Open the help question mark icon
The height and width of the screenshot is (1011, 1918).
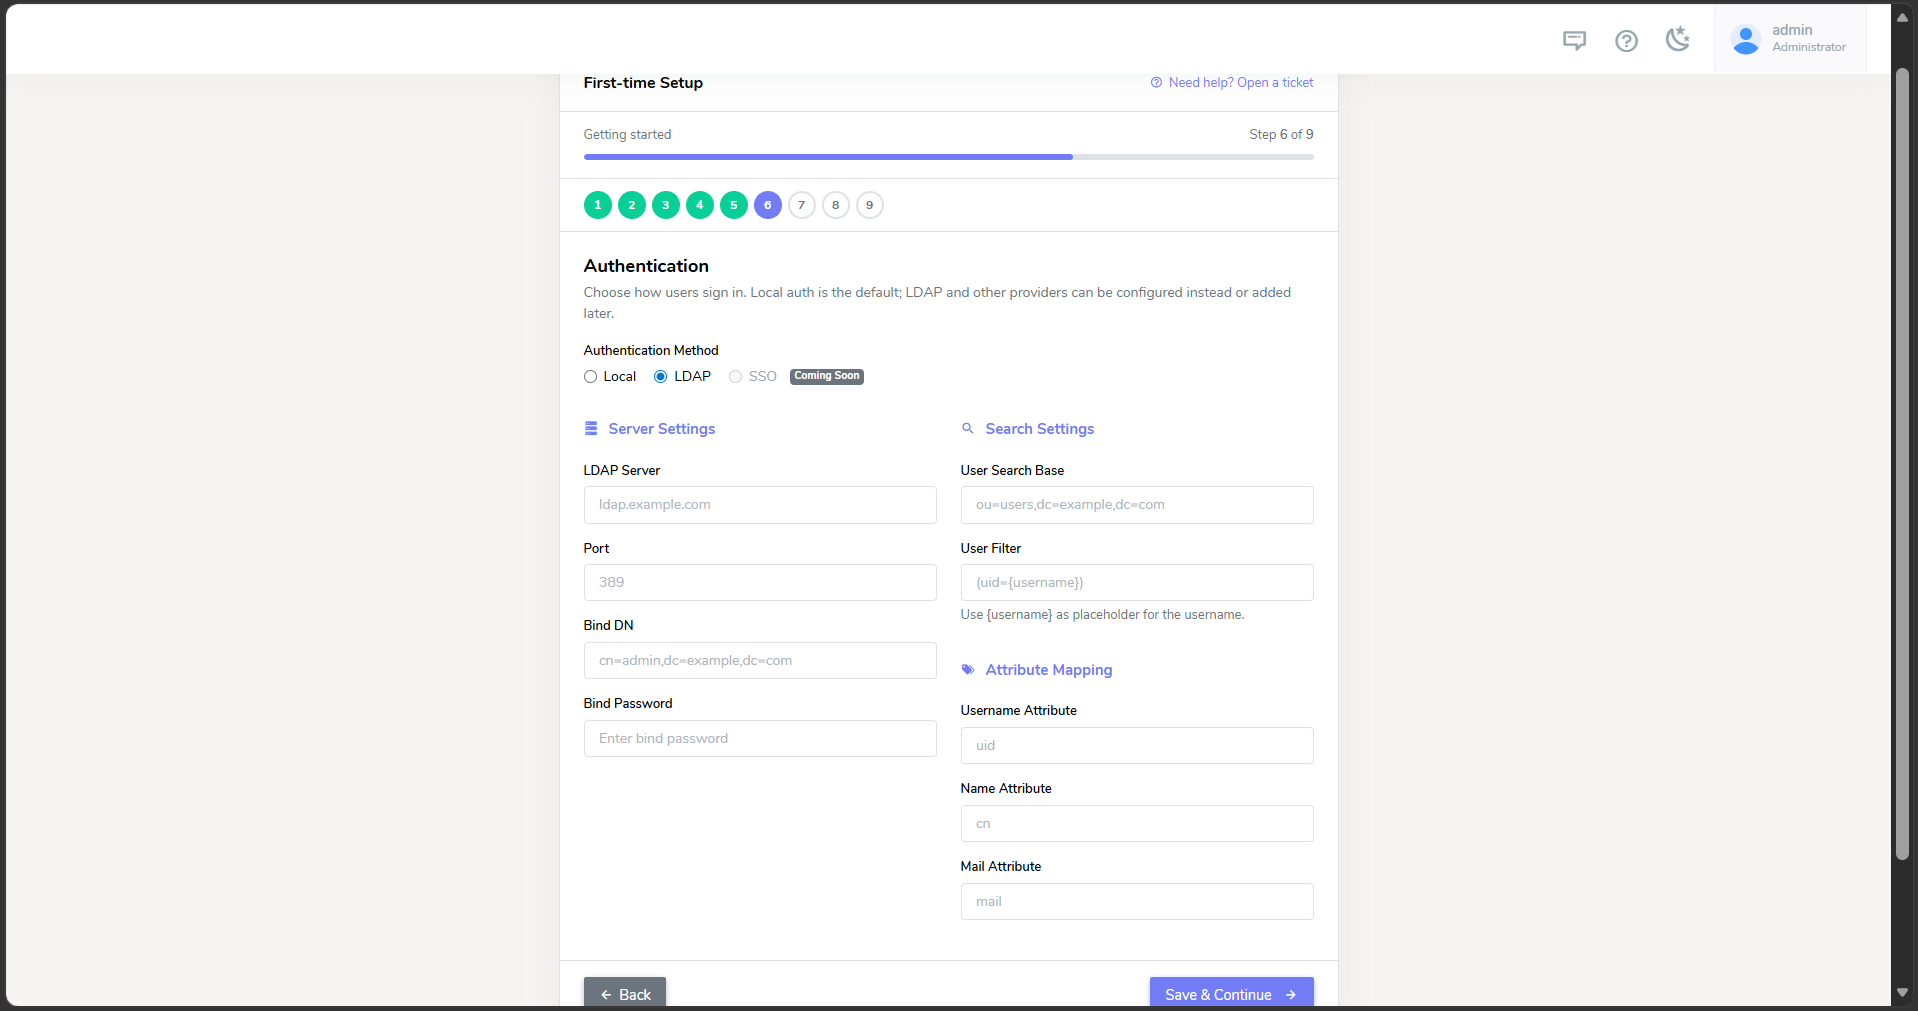point(1626,40)
